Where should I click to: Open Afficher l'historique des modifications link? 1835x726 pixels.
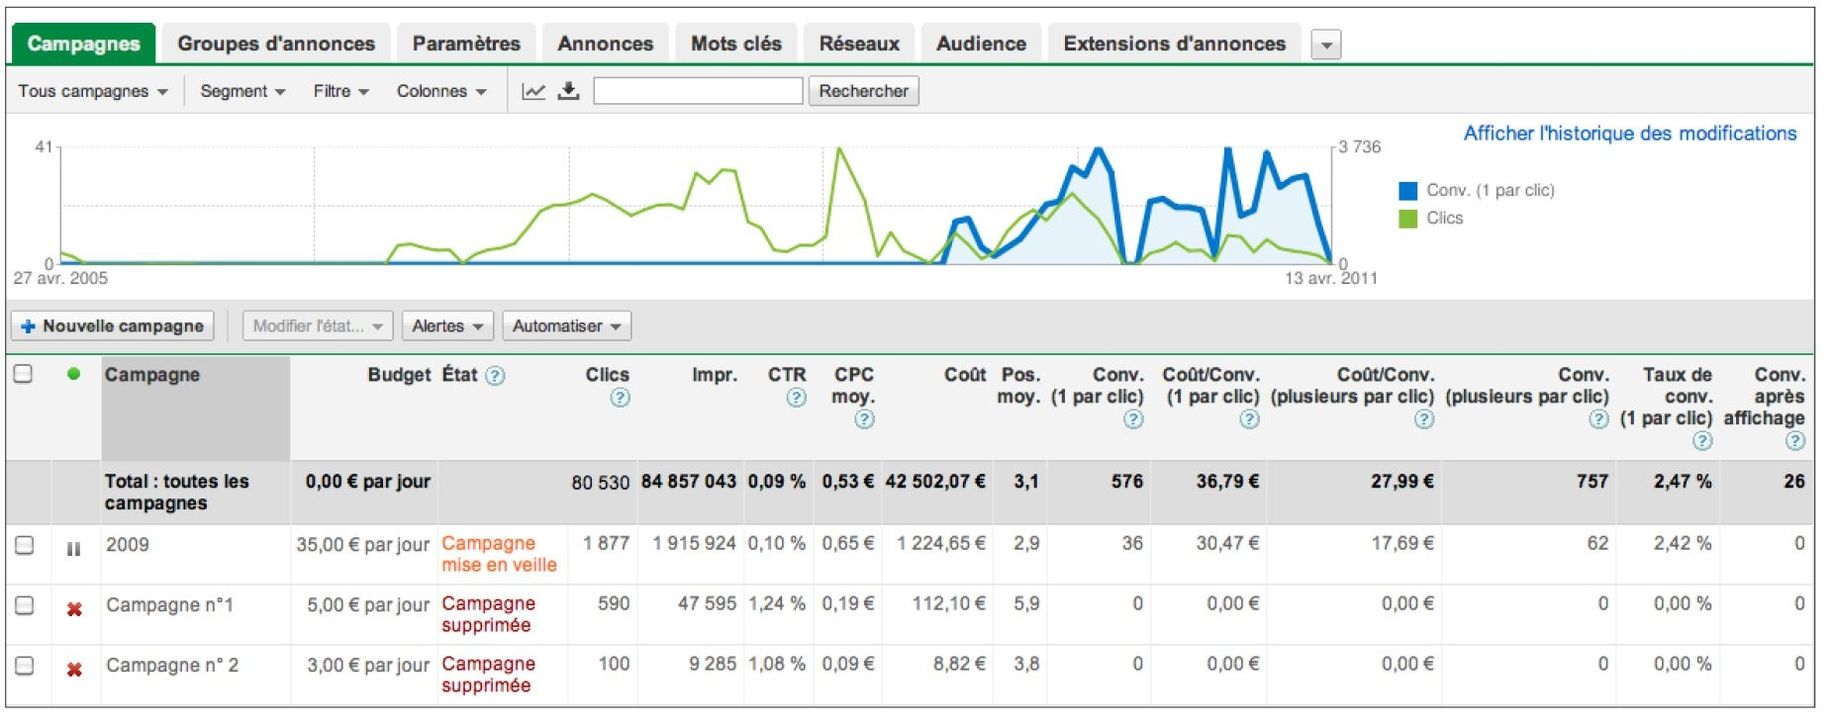tap(1629, 133)
